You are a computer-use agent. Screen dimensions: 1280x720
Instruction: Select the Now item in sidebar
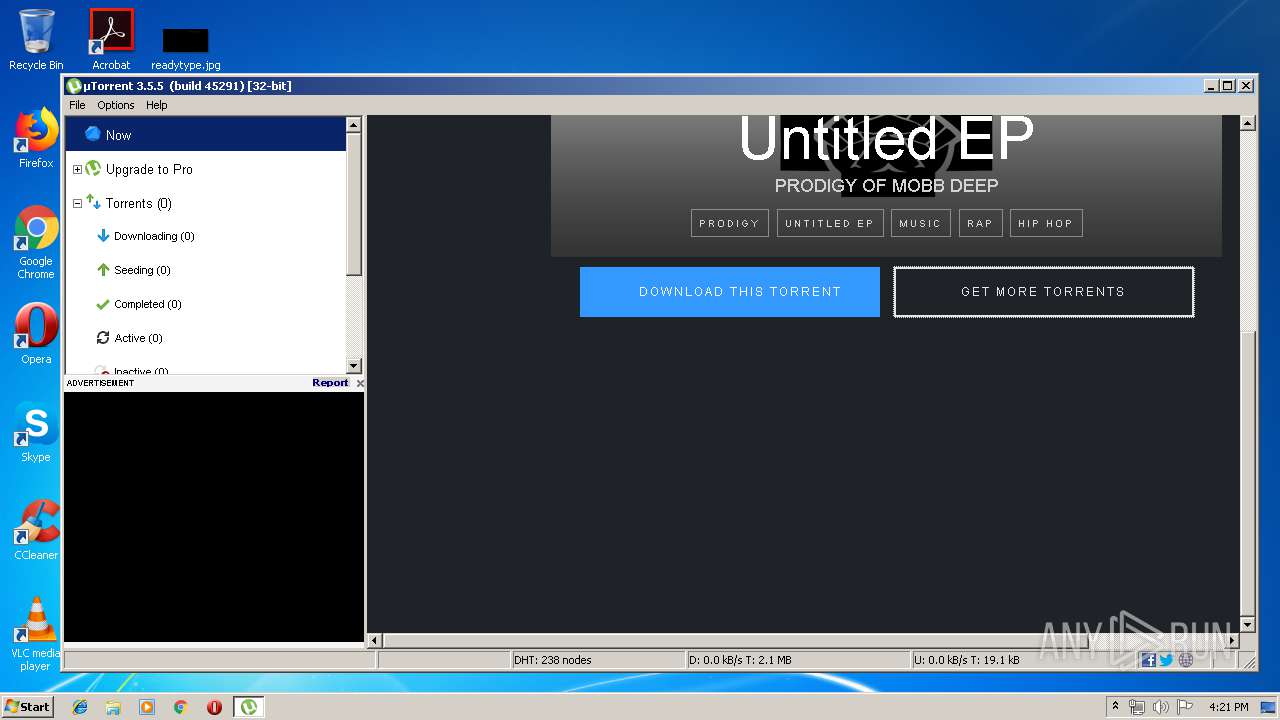tap(205, 134)
